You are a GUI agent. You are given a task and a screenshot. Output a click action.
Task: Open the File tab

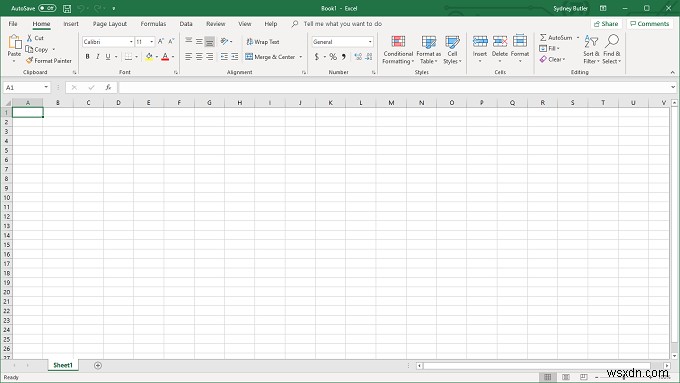click(x=13, y=24)
